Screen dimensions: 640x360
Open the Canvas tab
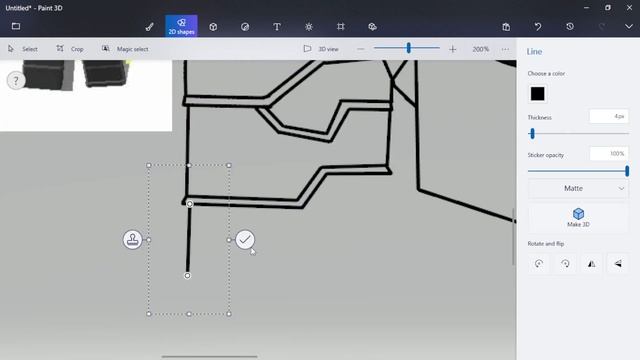pyautogui.click(x=340, y=27)
